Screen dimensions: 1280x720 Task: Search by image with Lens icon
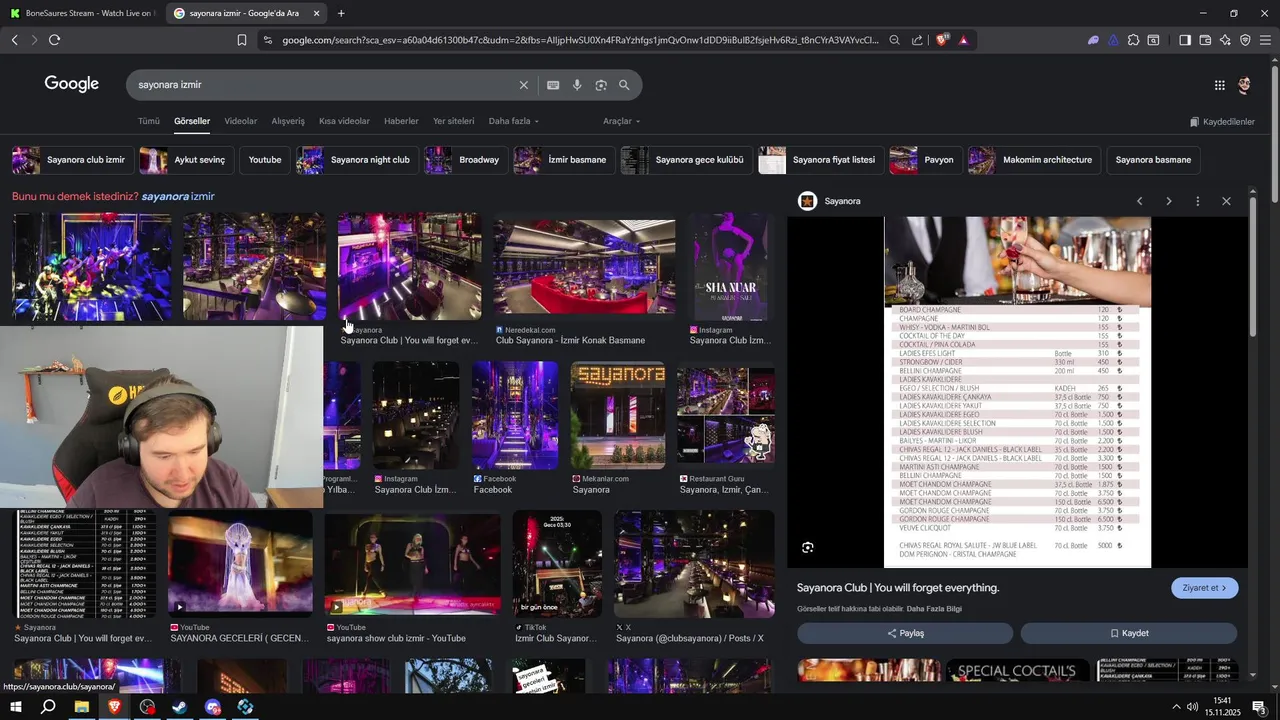[x=601, y=85]
